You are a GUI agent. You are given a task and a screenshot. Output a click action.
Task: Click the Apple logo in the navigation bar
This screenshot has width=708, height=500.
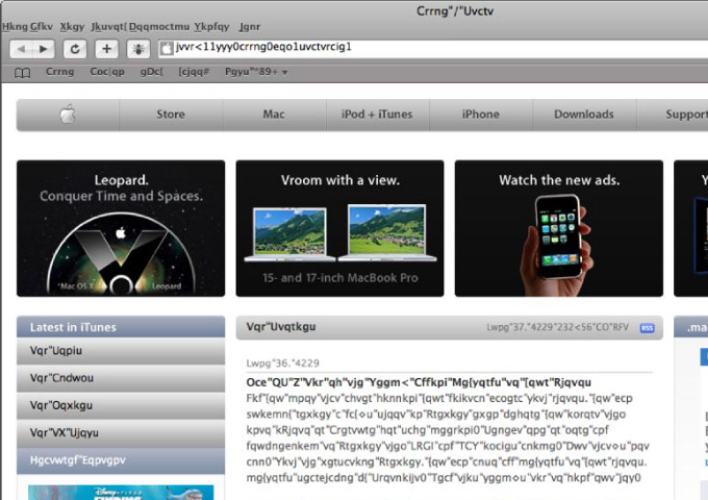[68, 114]
